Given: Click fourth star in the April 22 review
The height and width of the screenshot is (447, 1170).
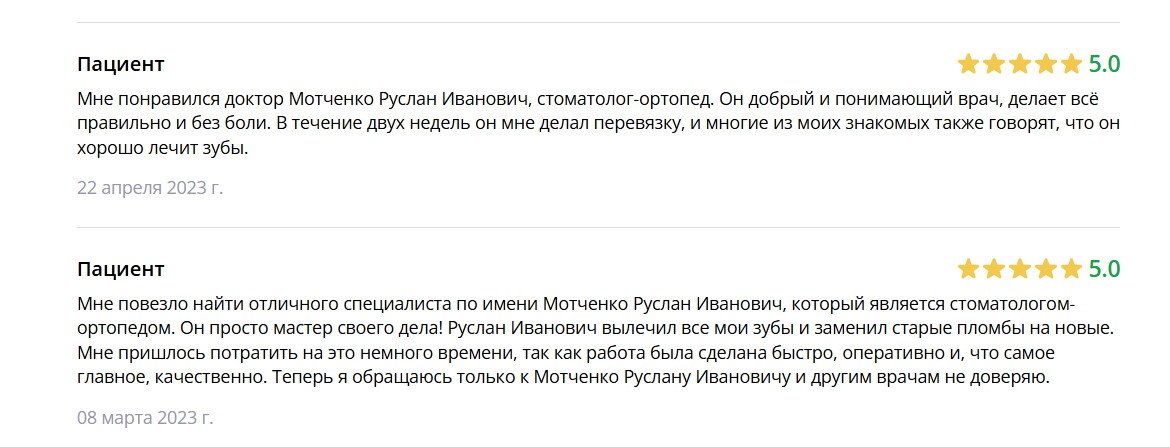Looking at the screenshot, I should coord(1046,65).
